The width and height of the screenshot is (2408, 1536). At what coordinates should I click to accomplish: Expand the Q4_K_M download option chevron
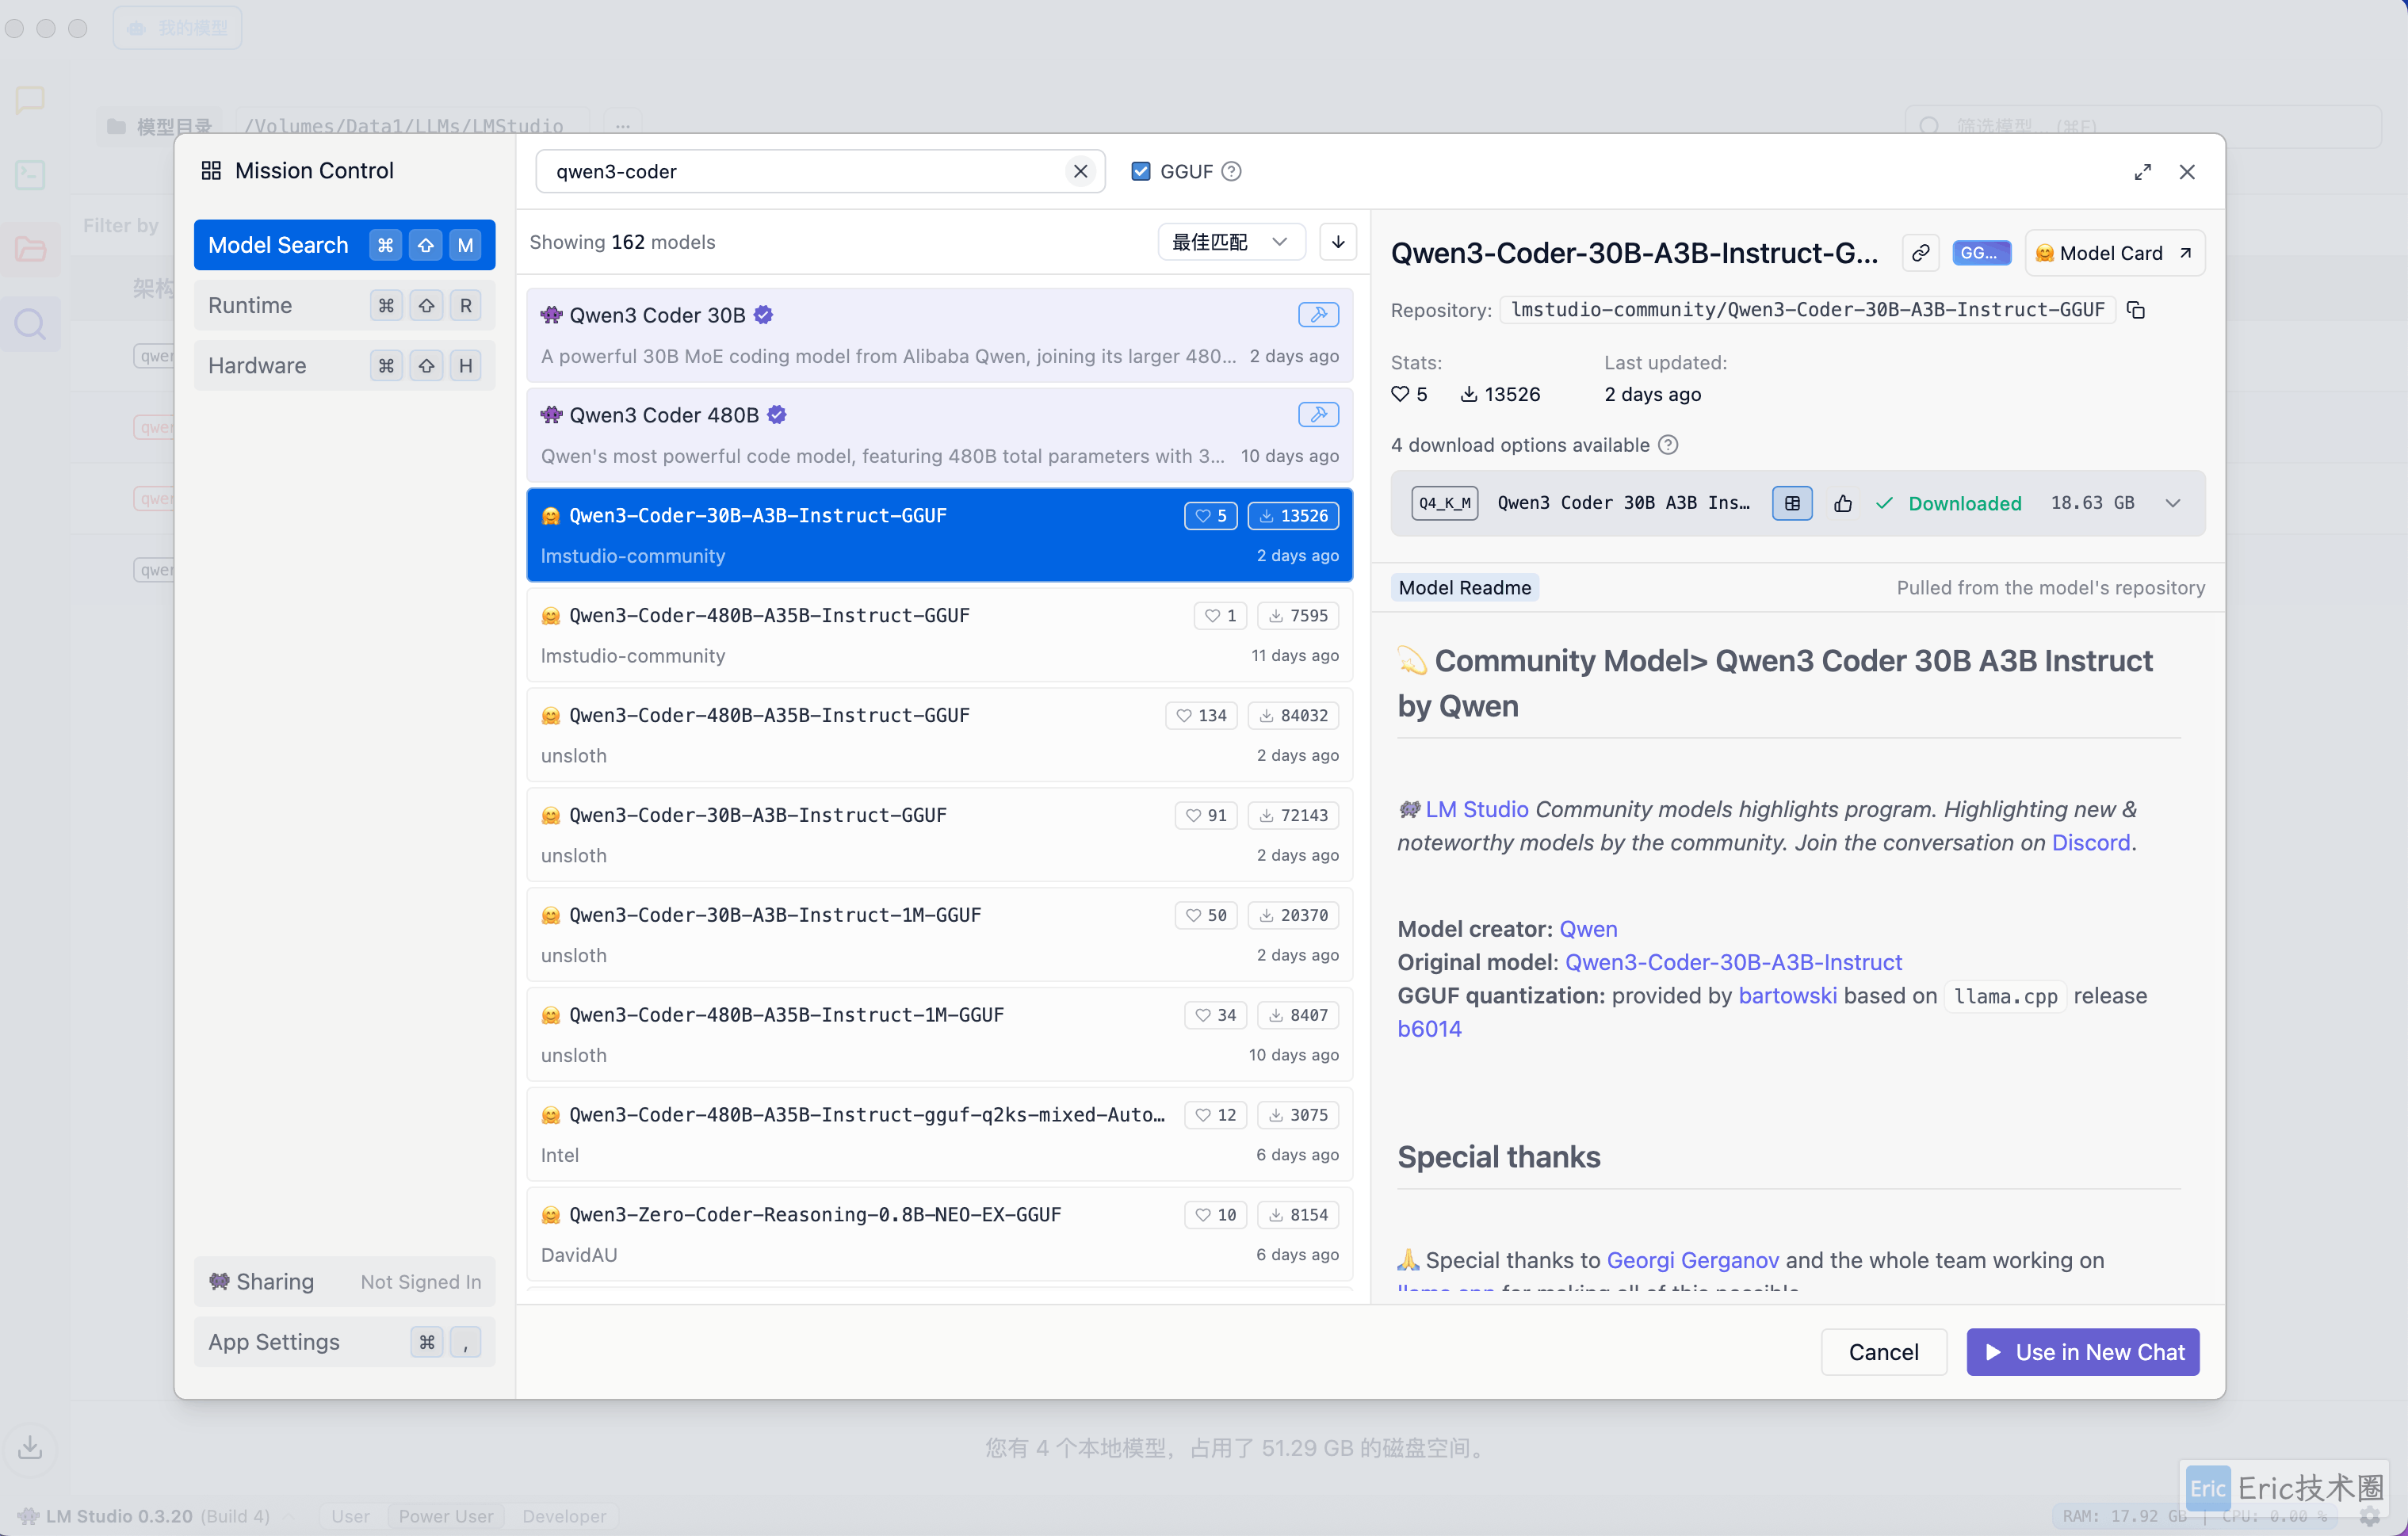tap(2172, 503)
